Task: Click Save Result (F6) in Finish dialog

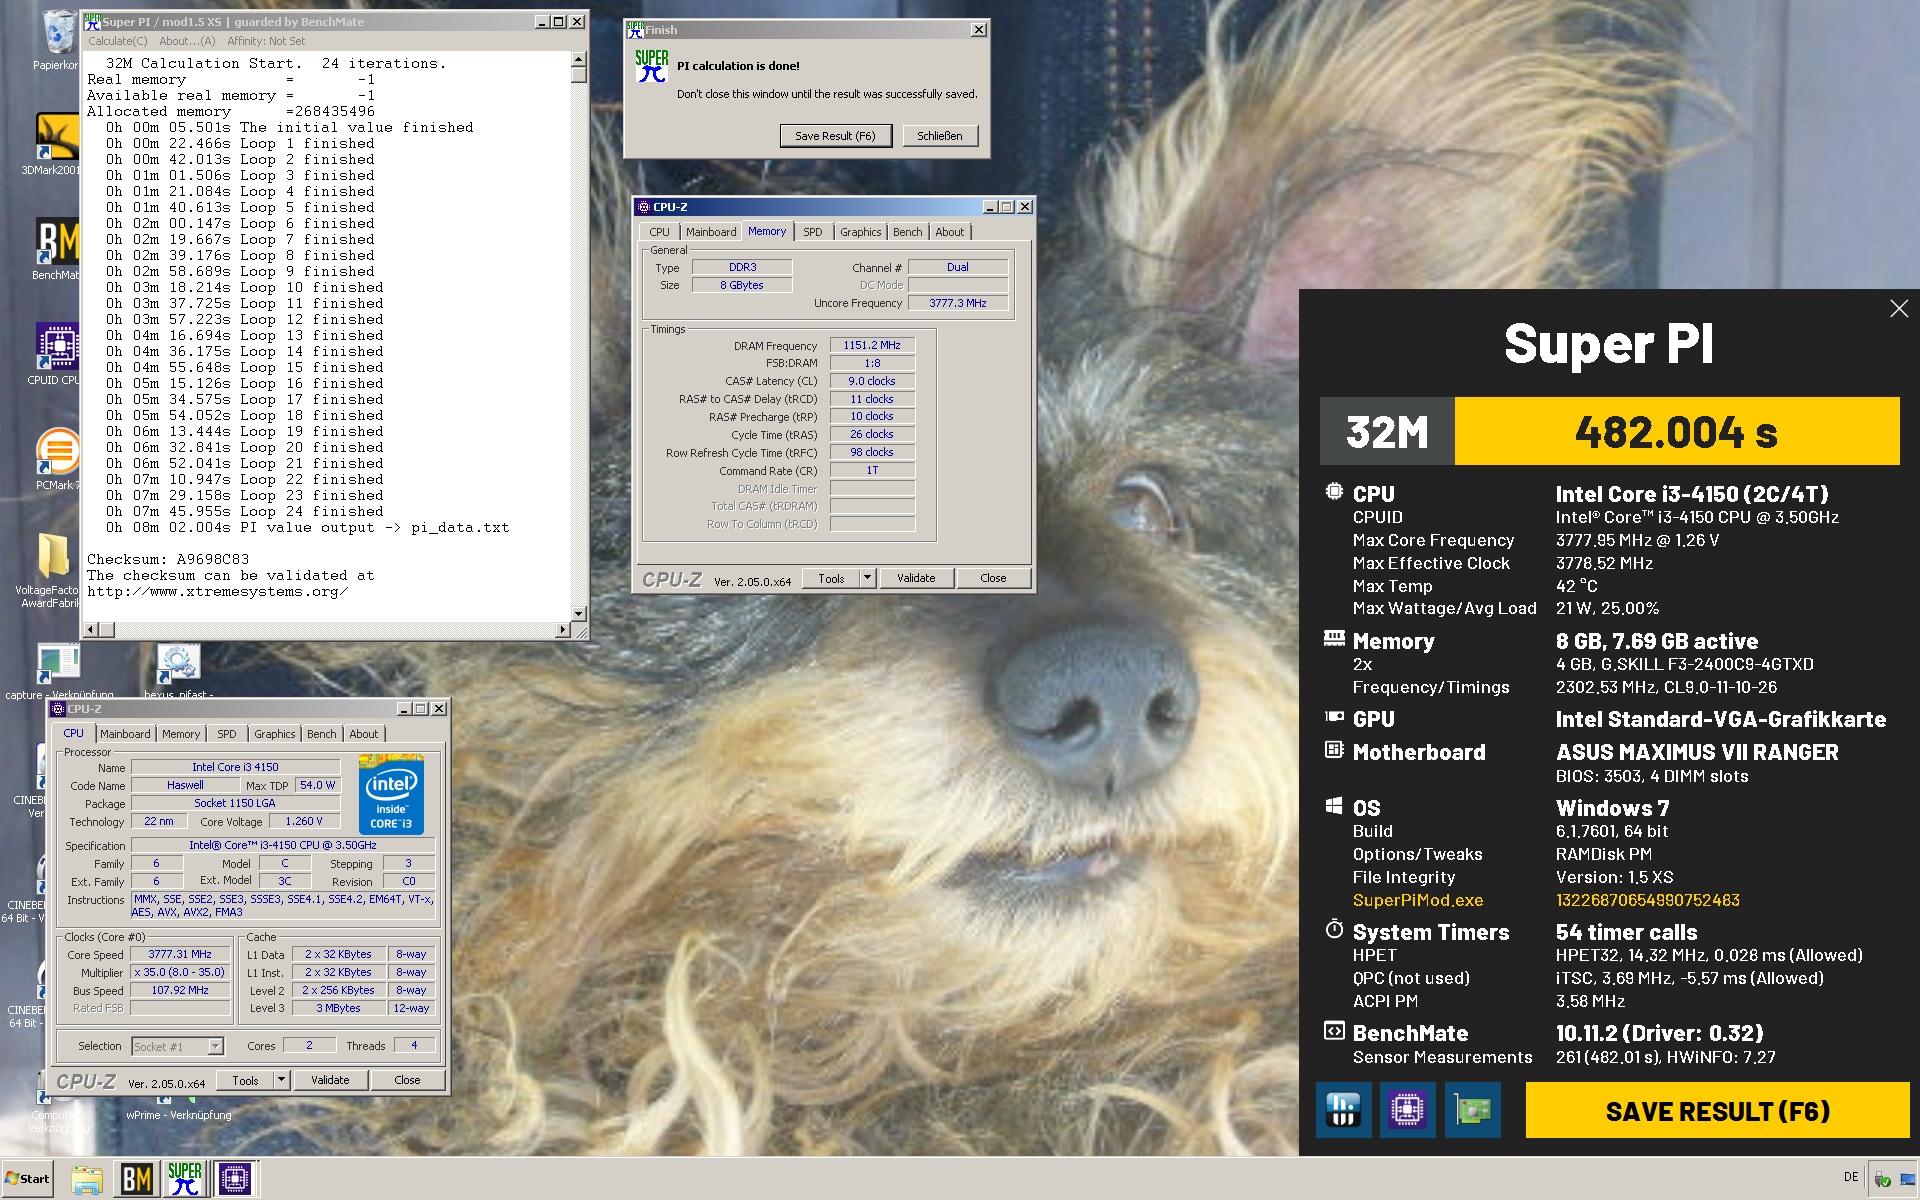Action: pos(835,136)
